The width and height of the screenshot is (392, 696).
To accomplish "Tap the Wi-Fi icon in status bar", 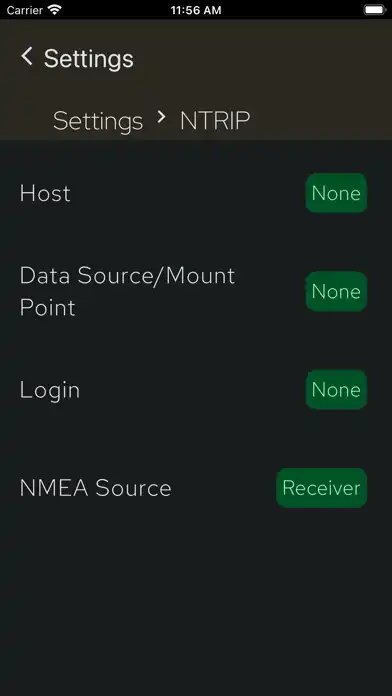I will [x=55, y=10].
